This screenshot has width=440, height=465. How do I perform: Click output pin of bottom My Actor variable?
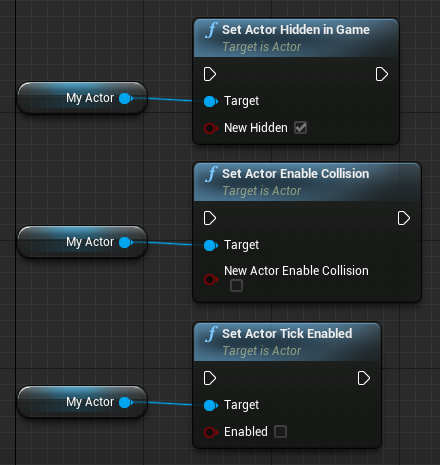point(126,402)
